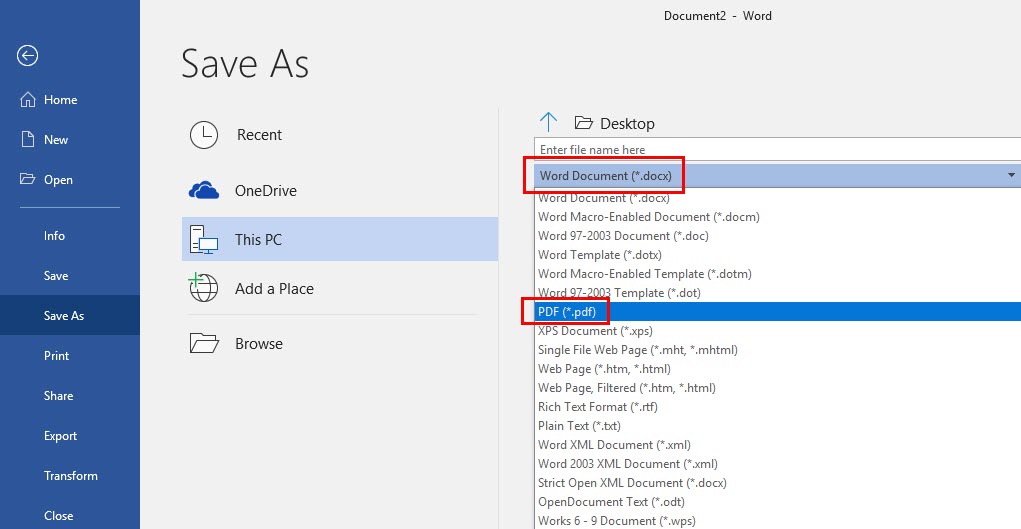Choose Add a Place
Screen dimensions: 1021x529
[340, 289]
